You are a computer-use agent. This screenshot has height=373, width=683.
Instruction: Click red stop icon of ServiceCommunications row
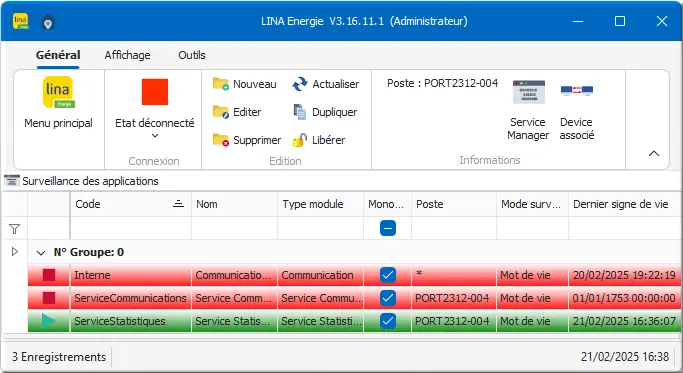(x=49, y=298)
